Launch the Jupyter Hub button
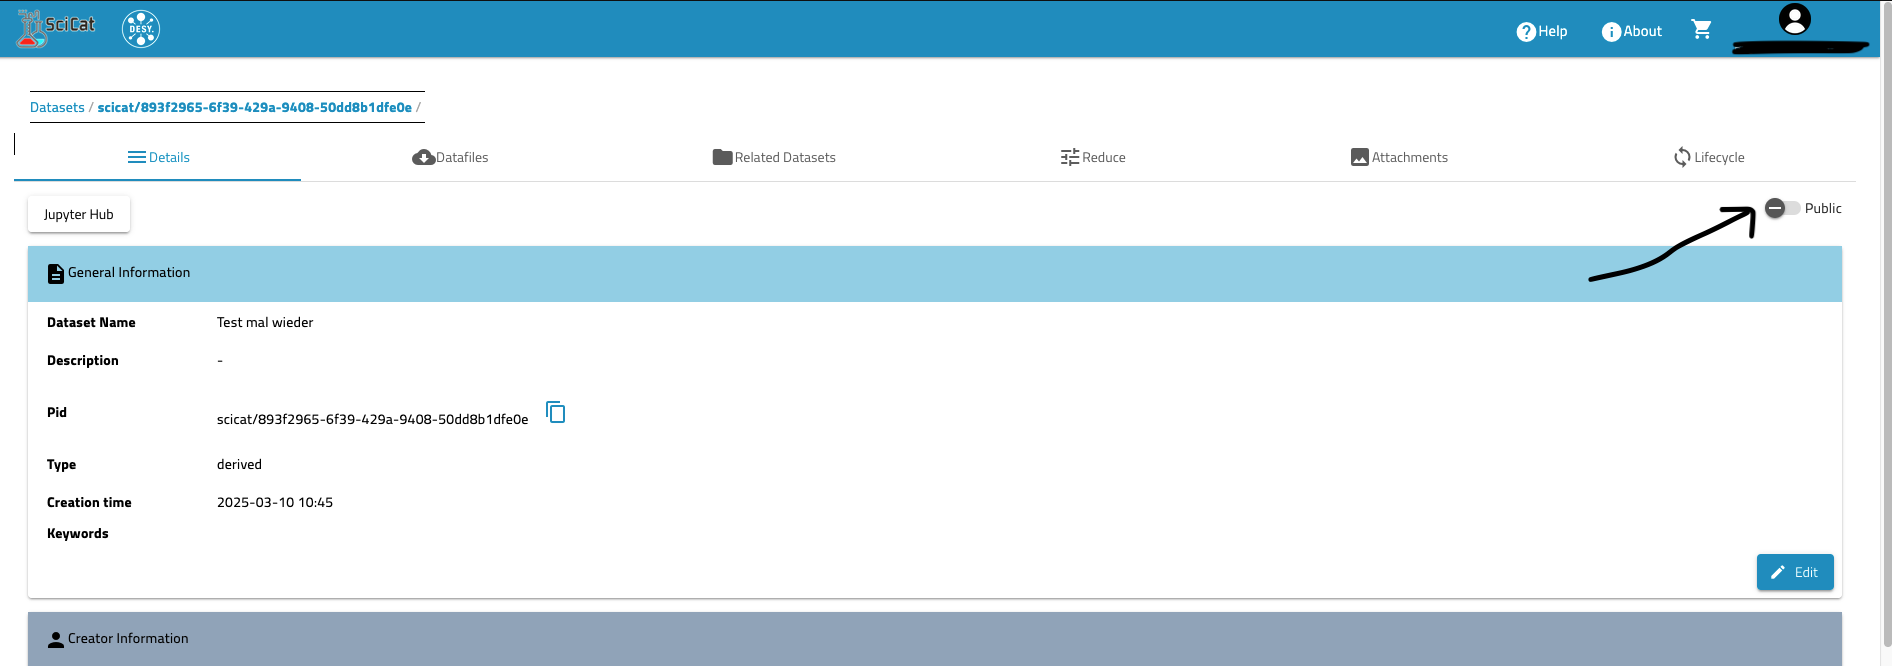1892x666 pixels. click(79, 215)
